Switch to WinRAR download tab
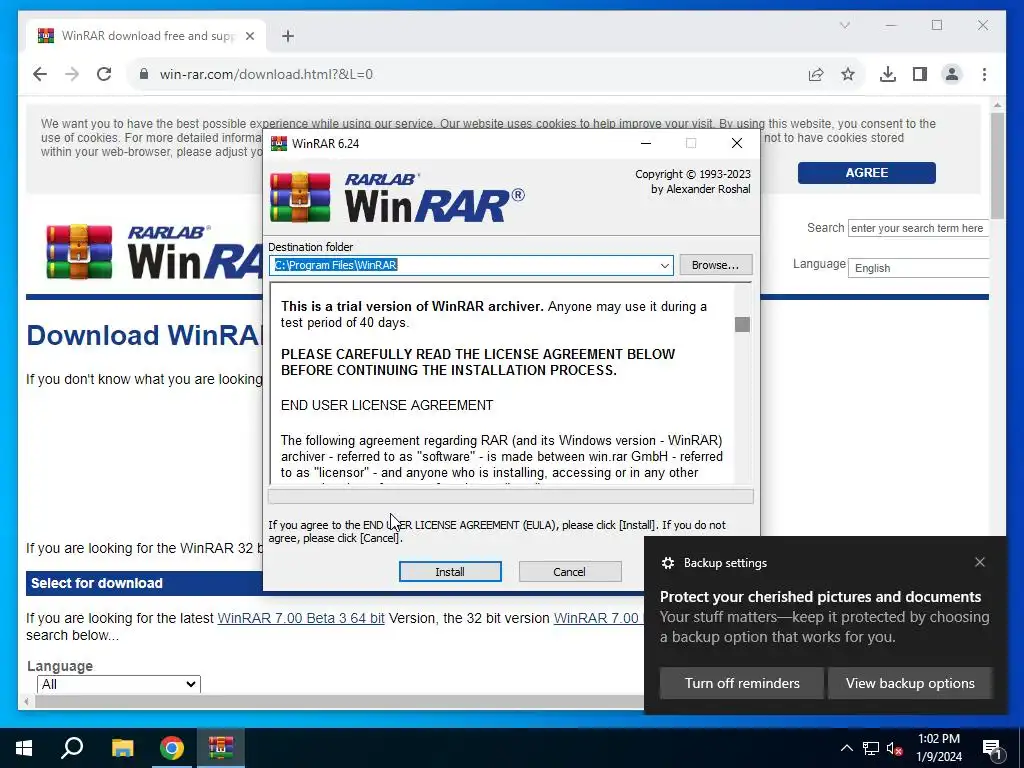This screenshot has height=768, width=1024. point(146,35)
